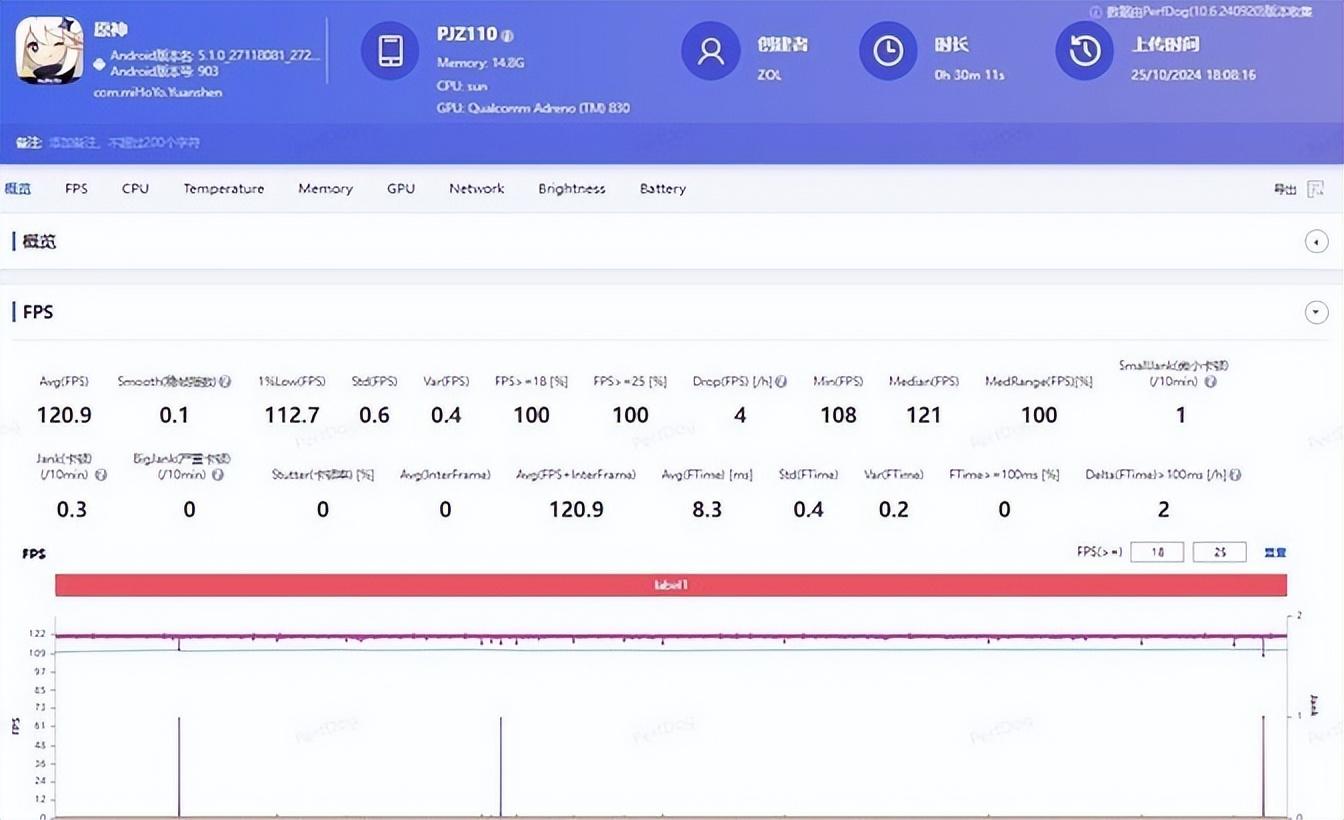Click the Genshin Impact app icon
Image resolution: width=1344 pixels, height=820 pixels.
tap(49, 50)
